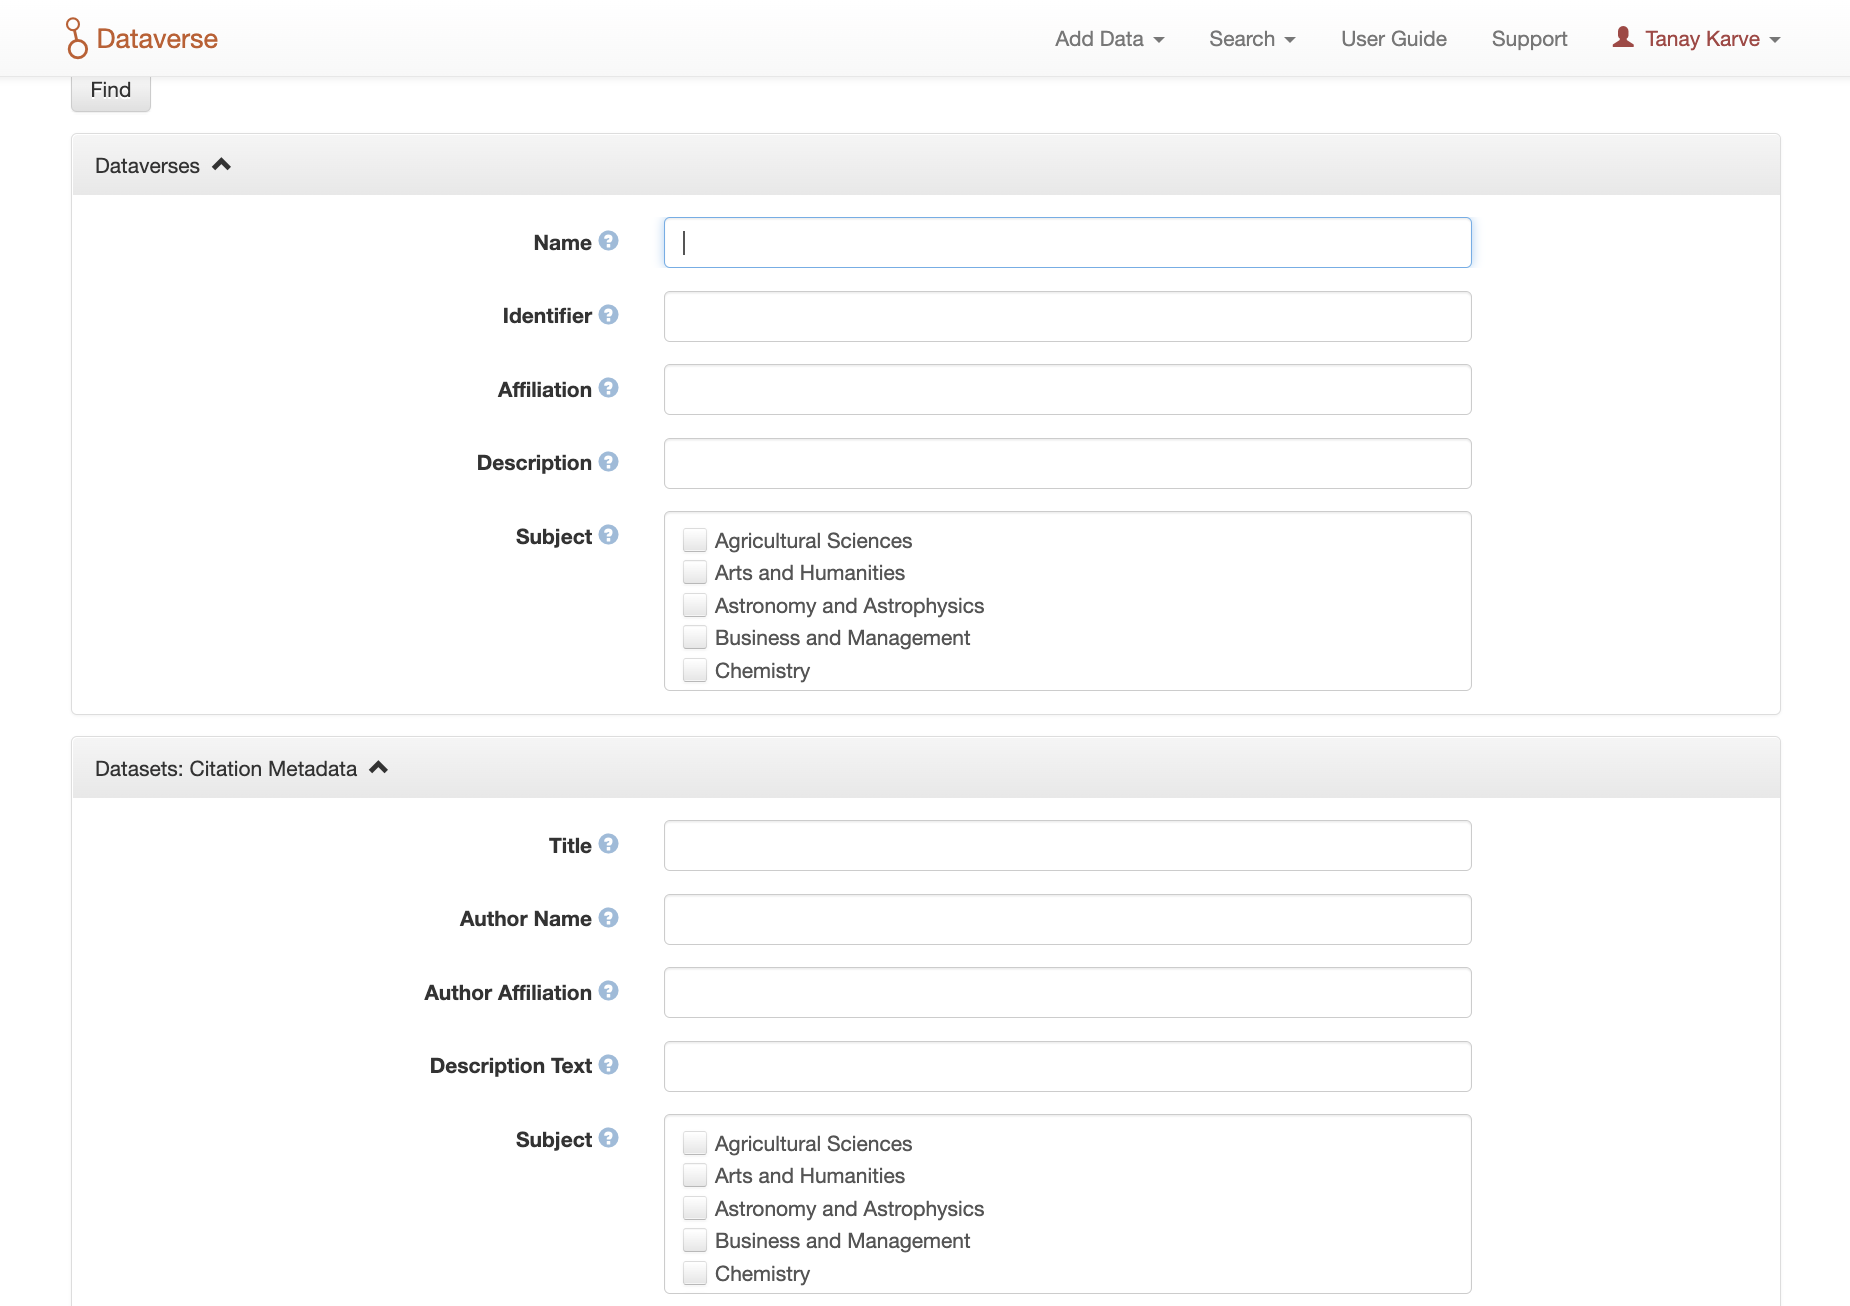Focus the Description Text input field

click(1067, 1066)
